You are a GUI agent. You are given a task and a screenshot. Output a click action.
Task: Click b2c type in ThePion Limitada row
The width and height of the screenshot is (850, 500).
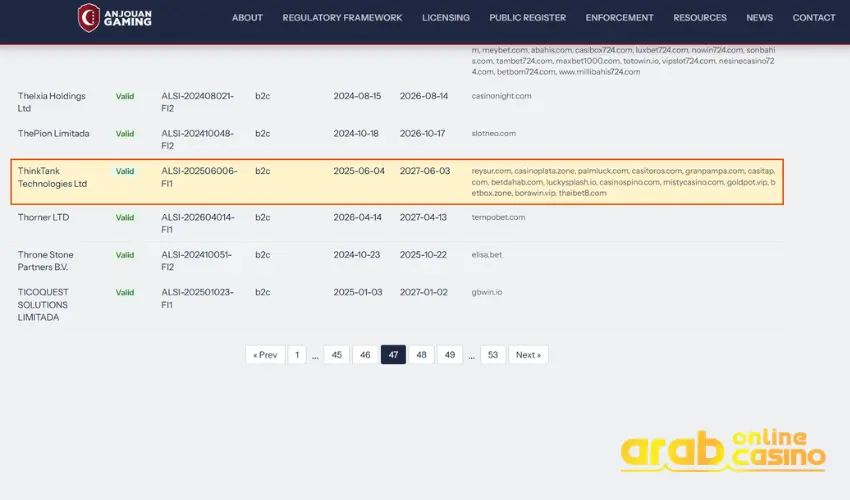[262, 133]
